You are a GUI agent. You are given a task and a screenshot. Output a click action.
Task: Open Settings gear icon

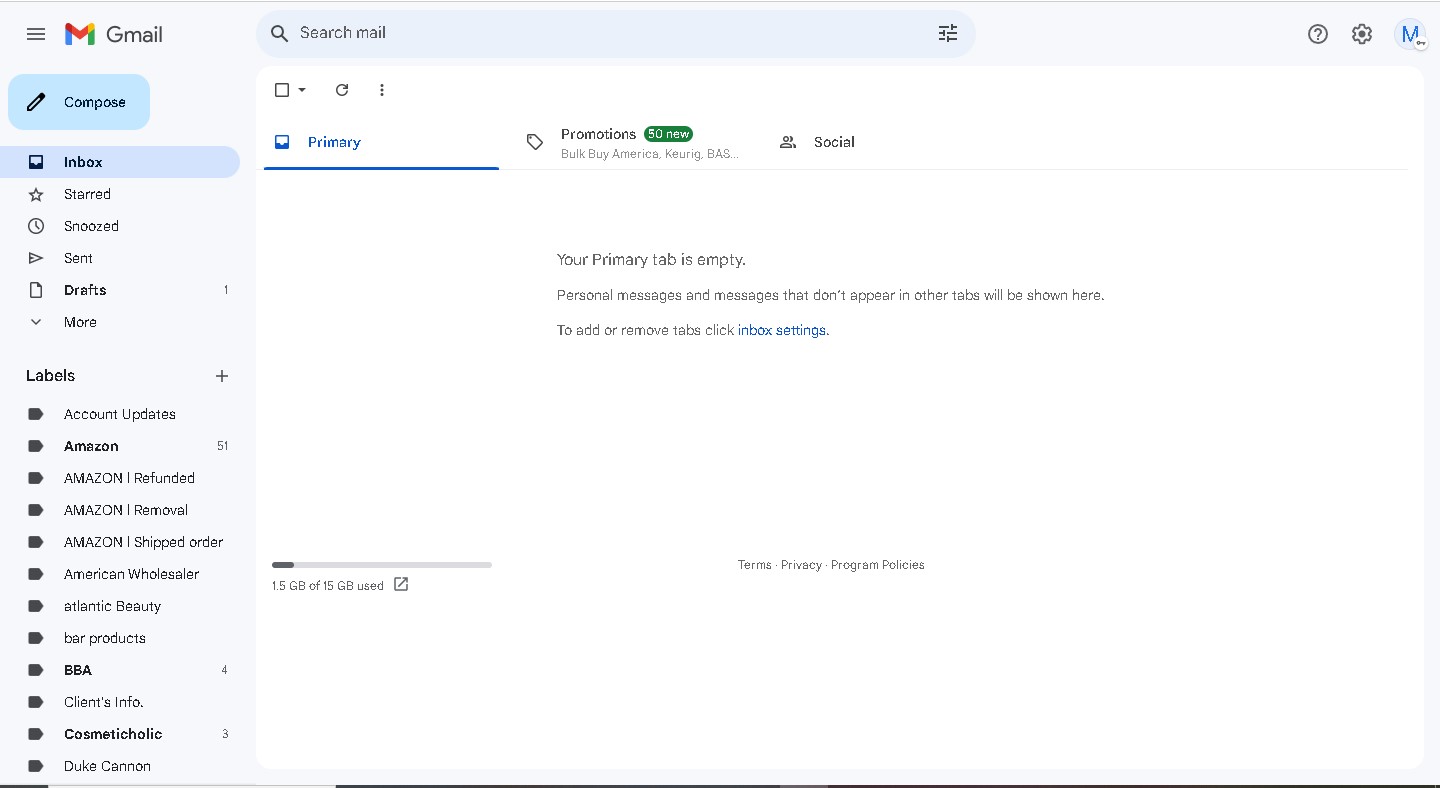[1362, 34]
